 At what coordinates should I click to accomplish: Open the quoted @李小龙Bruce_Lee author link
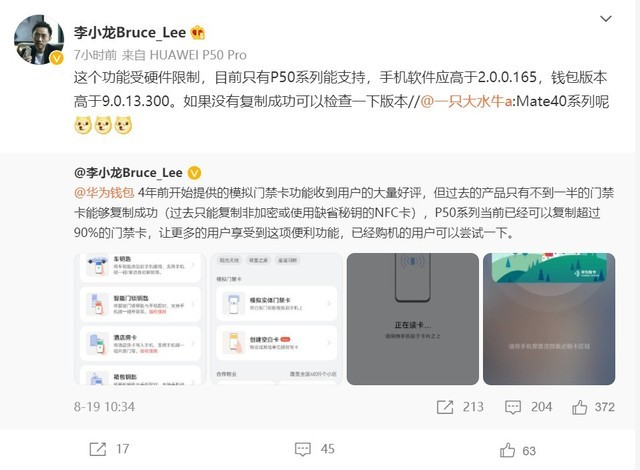pyautogui.click(x=128, y=173)
